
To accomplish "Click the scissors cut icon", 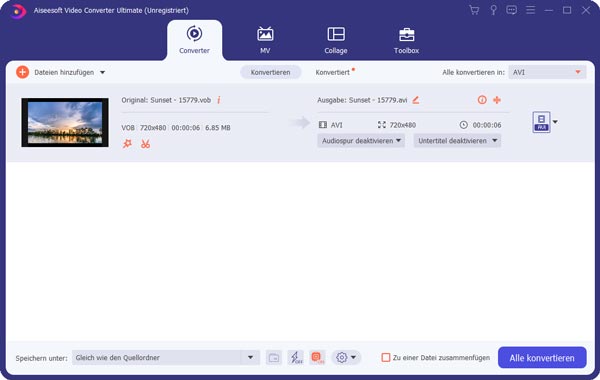I will 145,144.
